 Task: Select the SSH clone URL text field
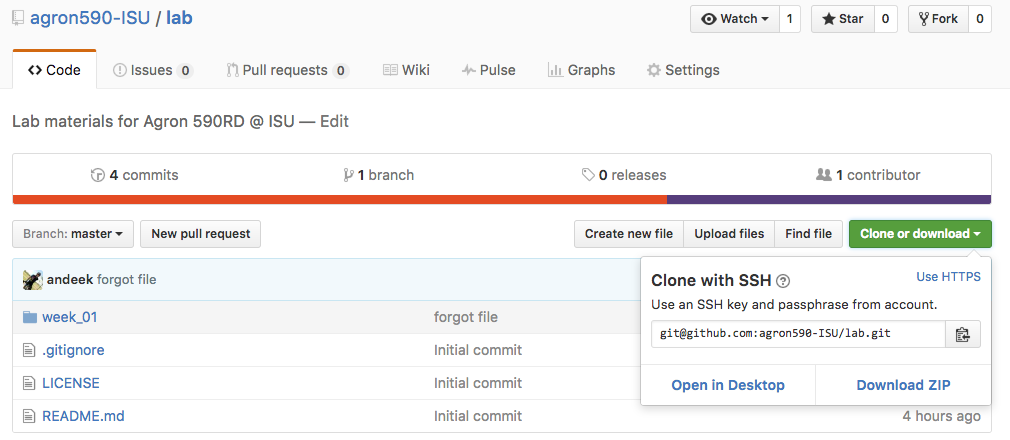point(798,334)
